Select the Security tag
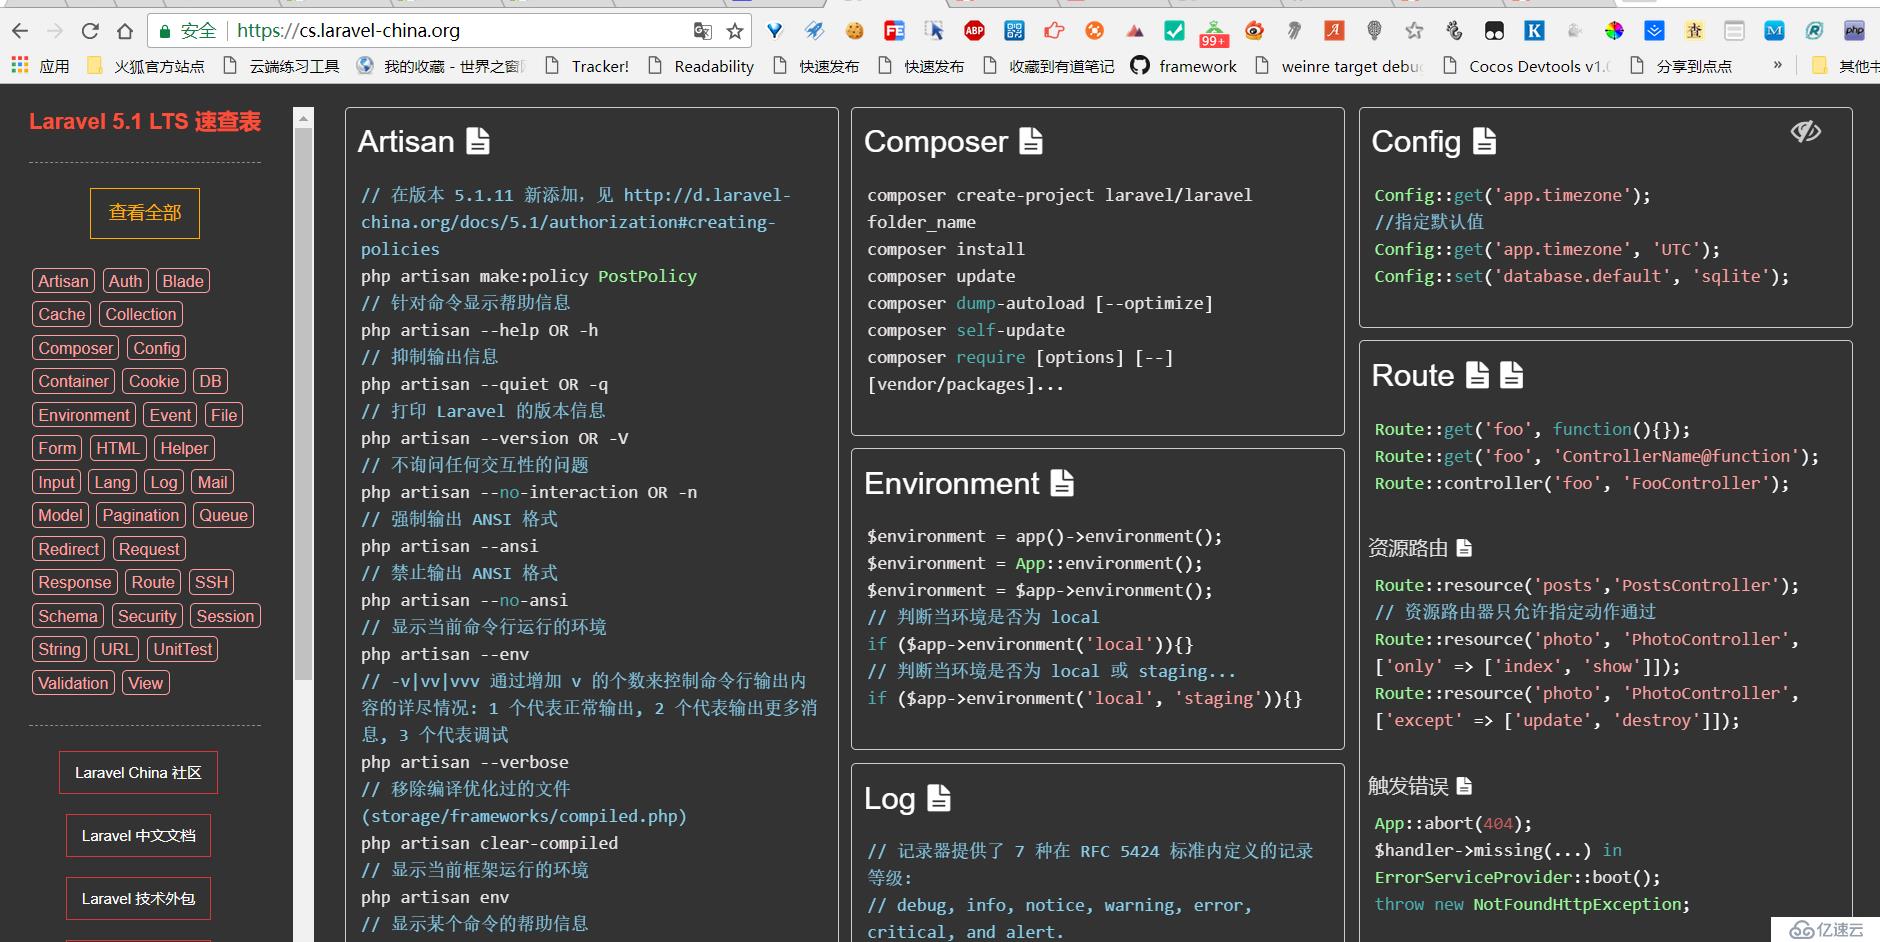This screenshot has width=1880, height=942. click(x=147, y=616)
